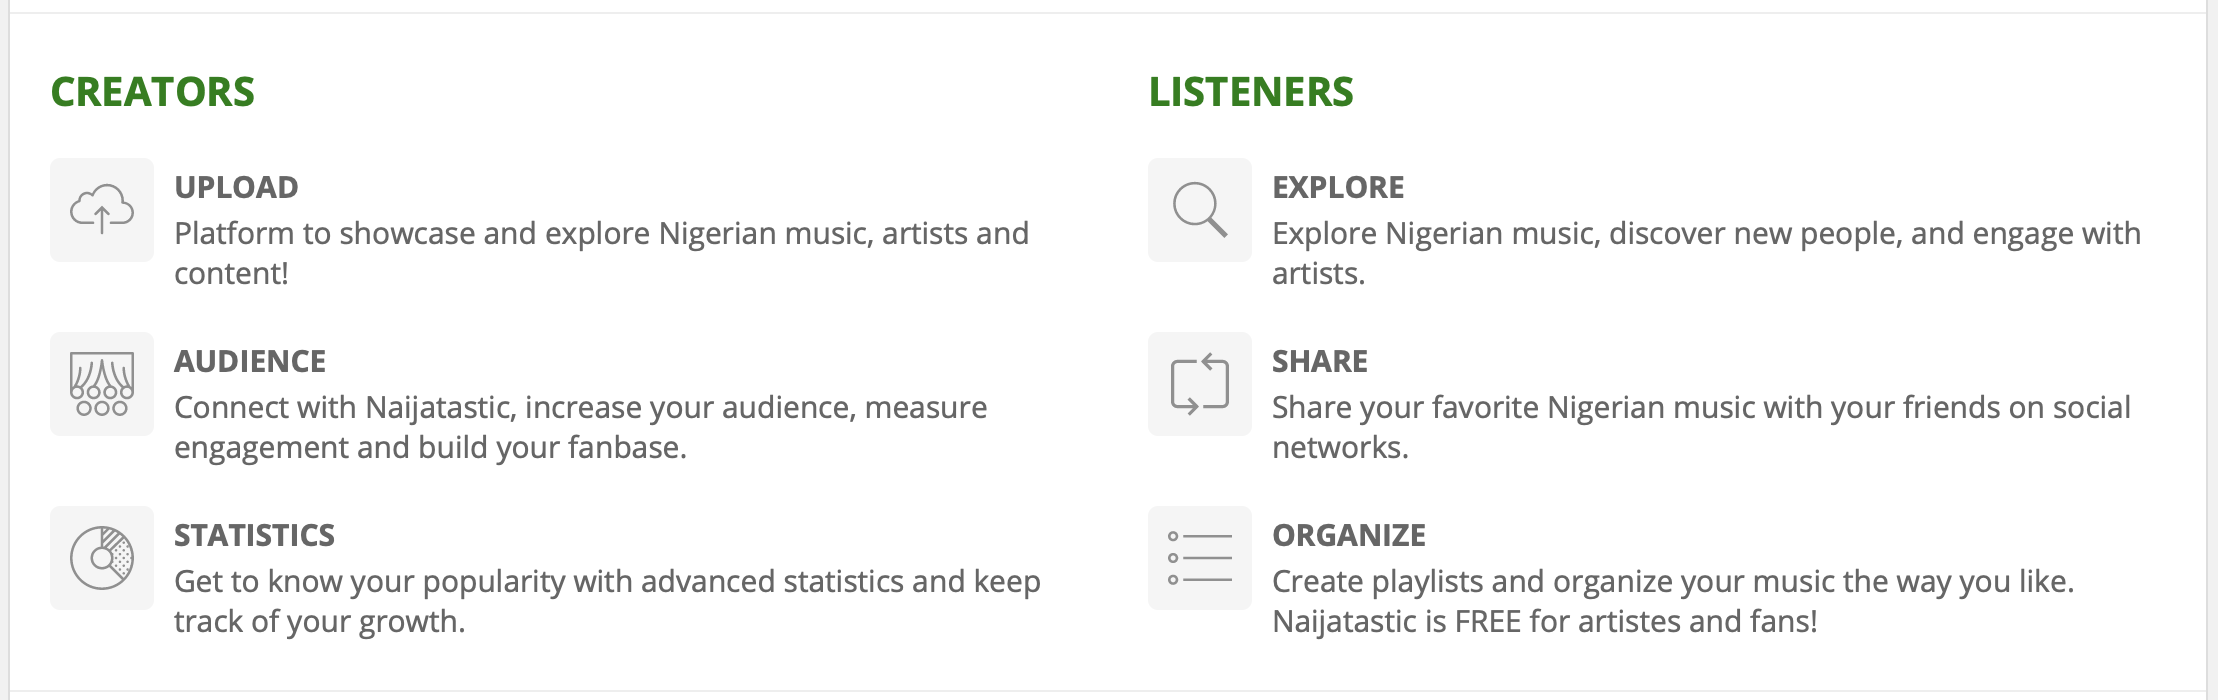Click the LISTENERS section heading

click(x=1251, y=92)
